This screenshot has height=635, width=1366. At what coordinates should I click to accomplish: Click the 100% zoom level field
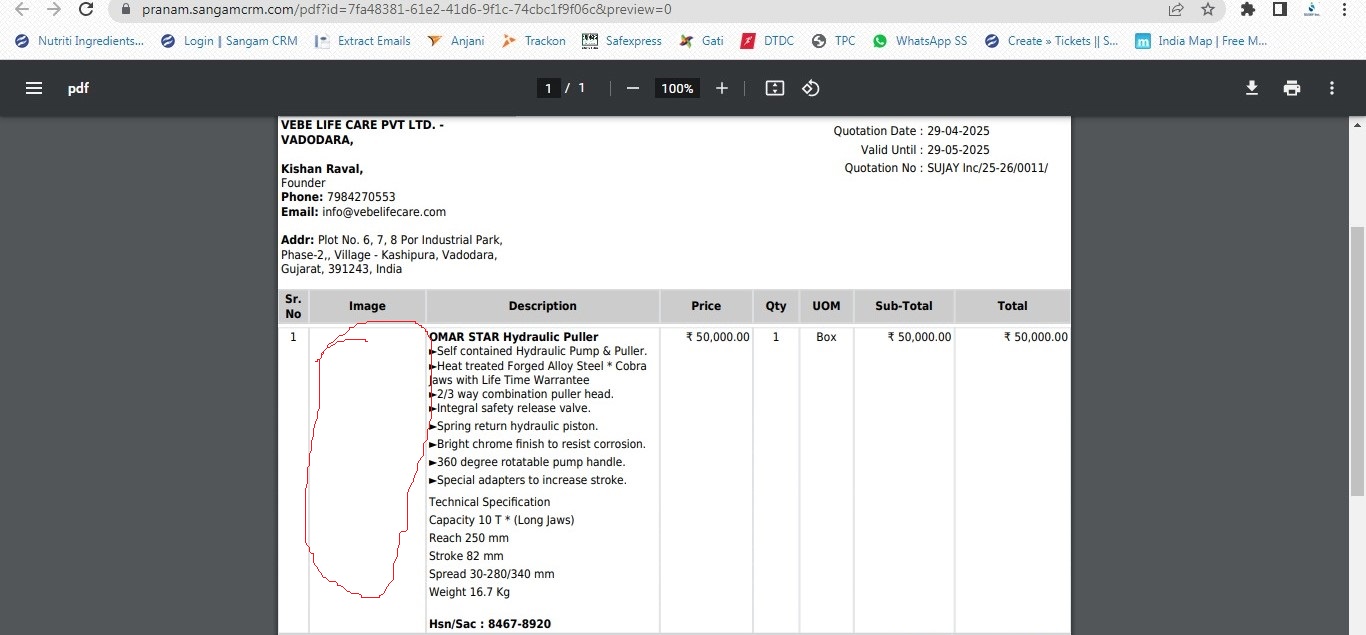click(677, 88)
